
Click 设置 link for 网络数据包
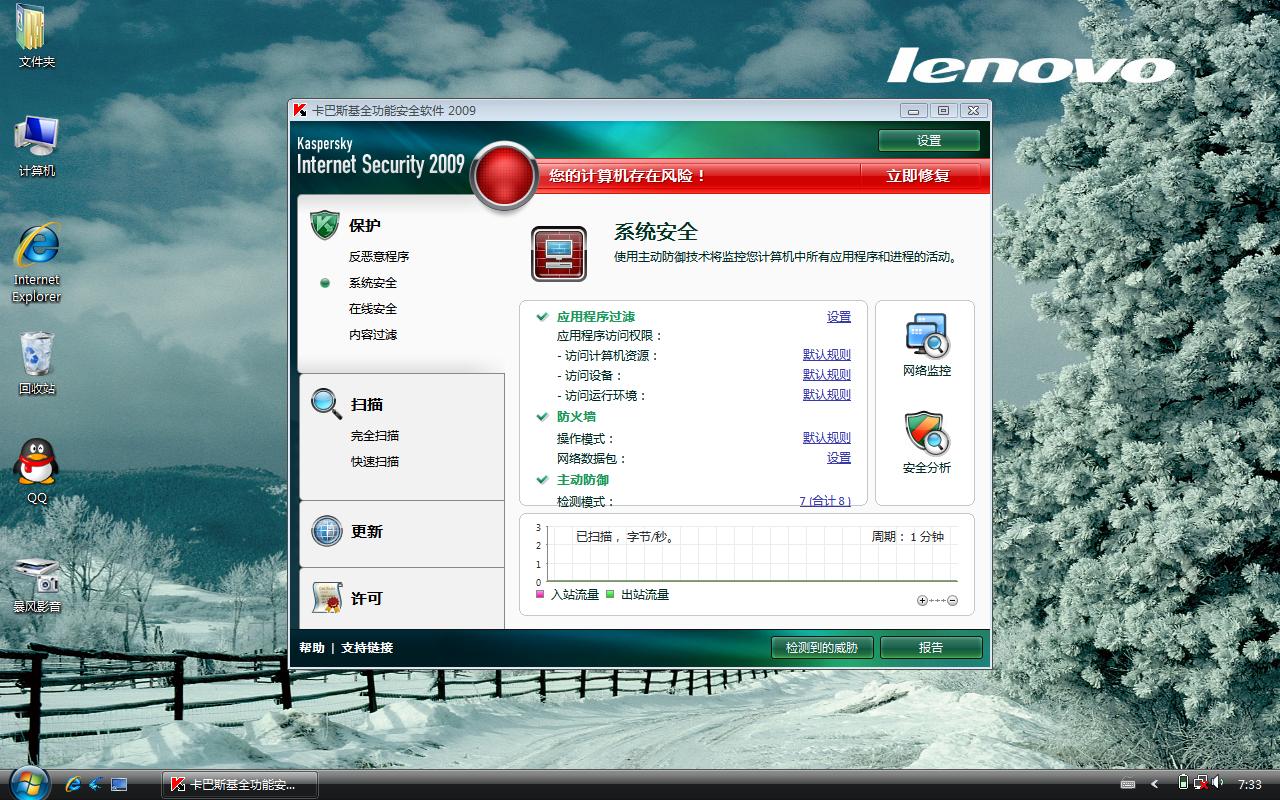(839, 458)
